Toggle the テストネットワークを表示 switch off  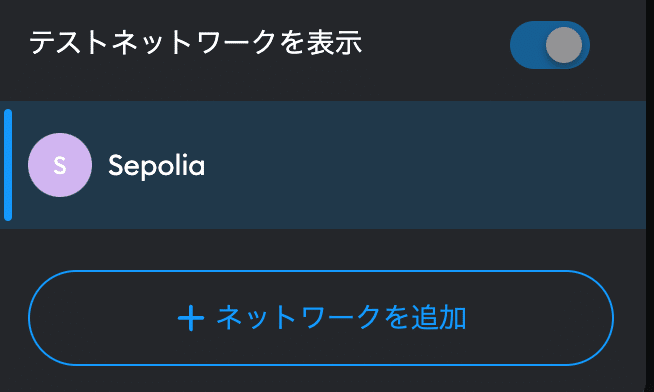click(550, 45)
